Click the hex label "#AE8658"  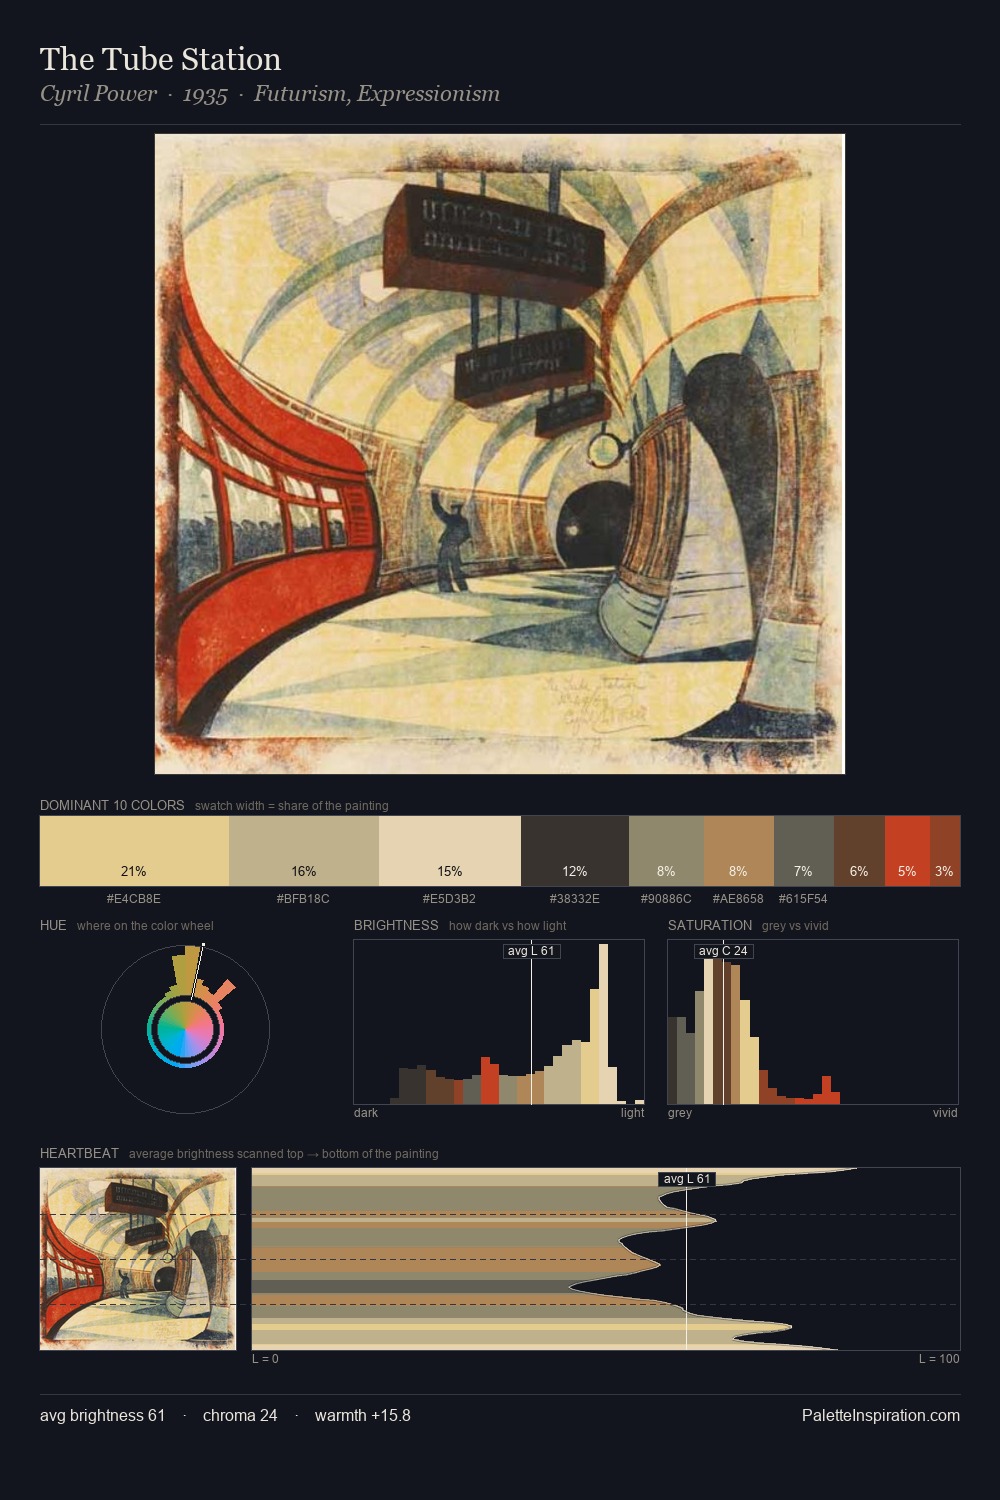(738, 898)
